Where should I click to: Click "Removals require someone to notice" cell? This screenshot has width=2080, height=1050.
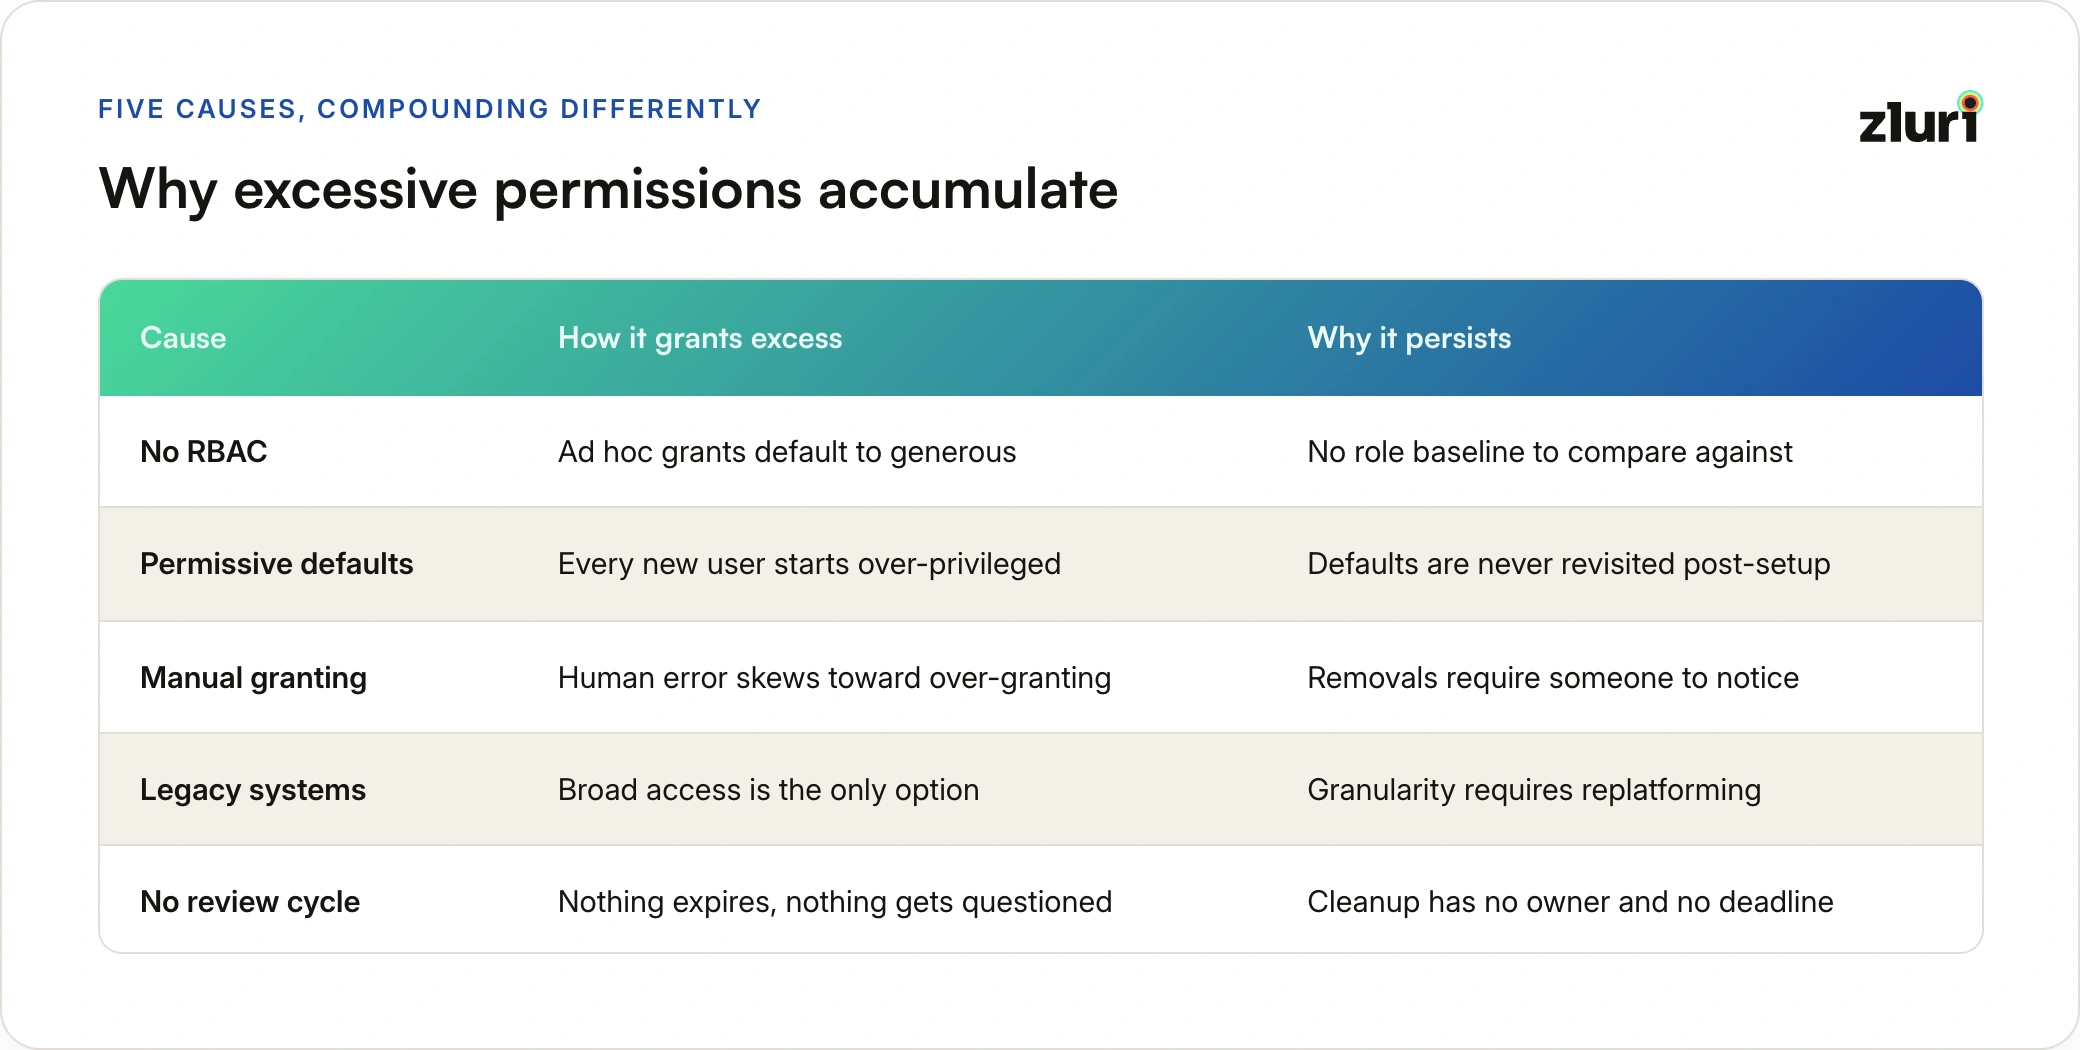pyautogui.click(x=1553, y=678)
